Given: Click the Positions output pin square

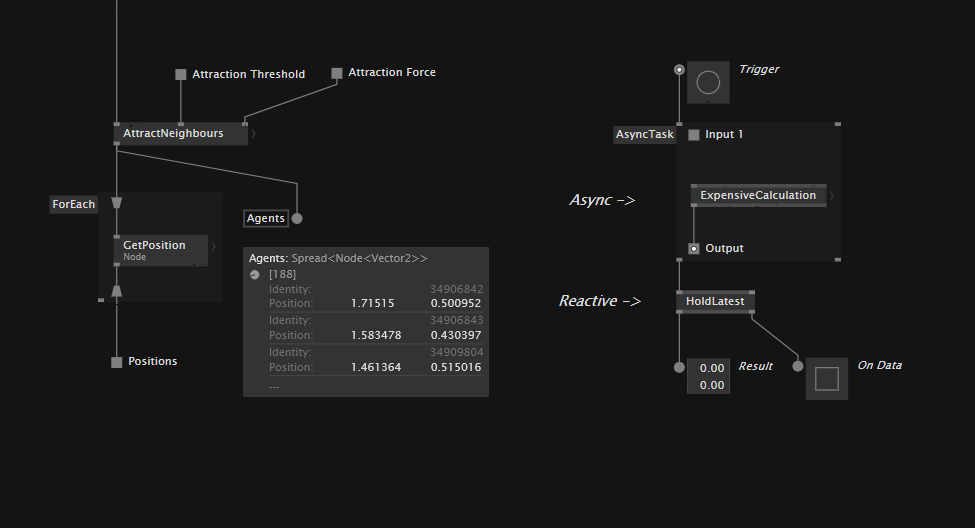Looking at the screenshot, I should 117,362.
